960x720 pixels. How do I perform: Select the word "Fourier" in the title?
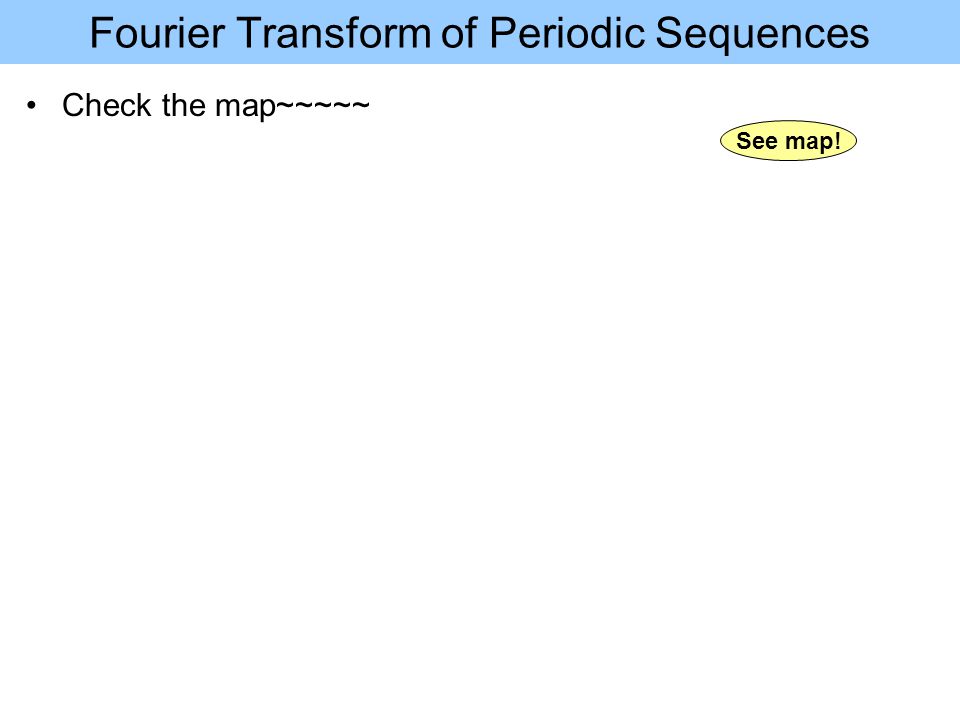pyautogui.click(x=157, y=32)
